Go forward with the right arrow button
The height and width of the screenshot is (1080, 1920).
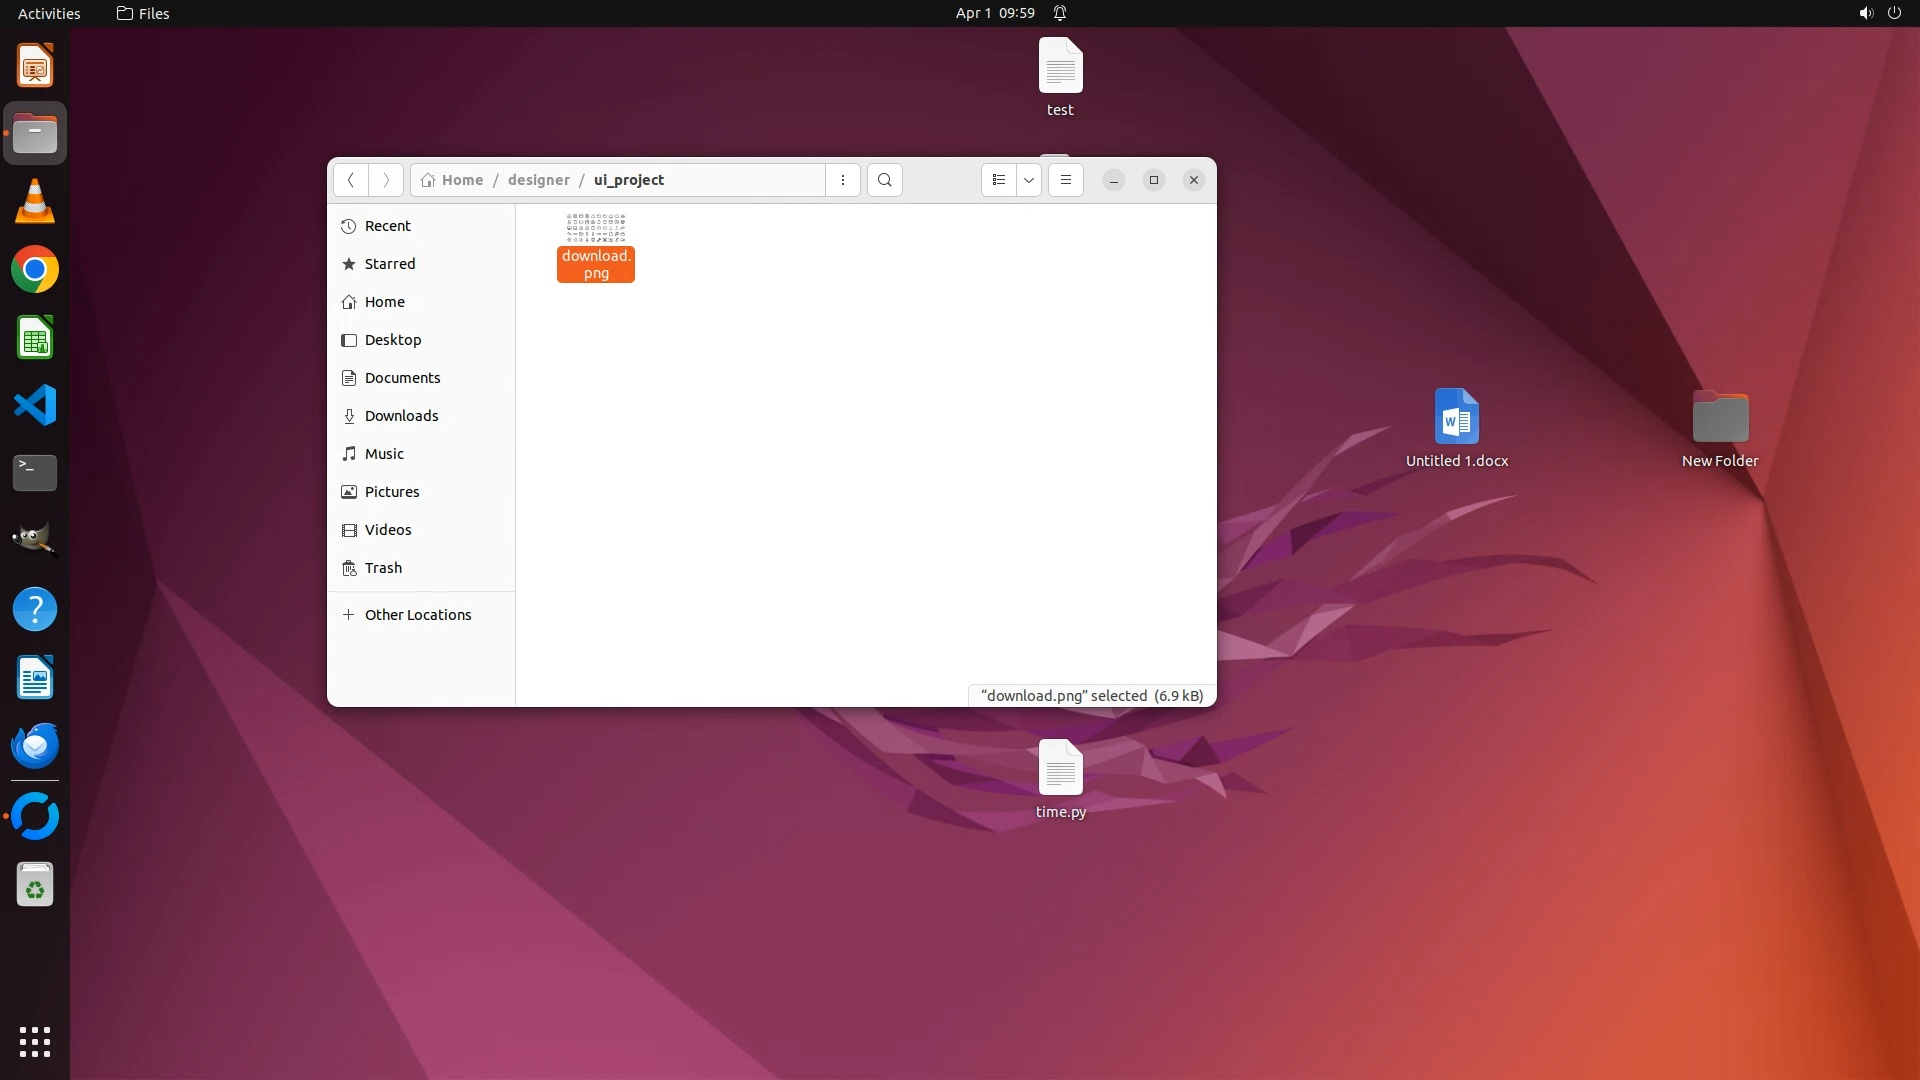tap(386, 180)
